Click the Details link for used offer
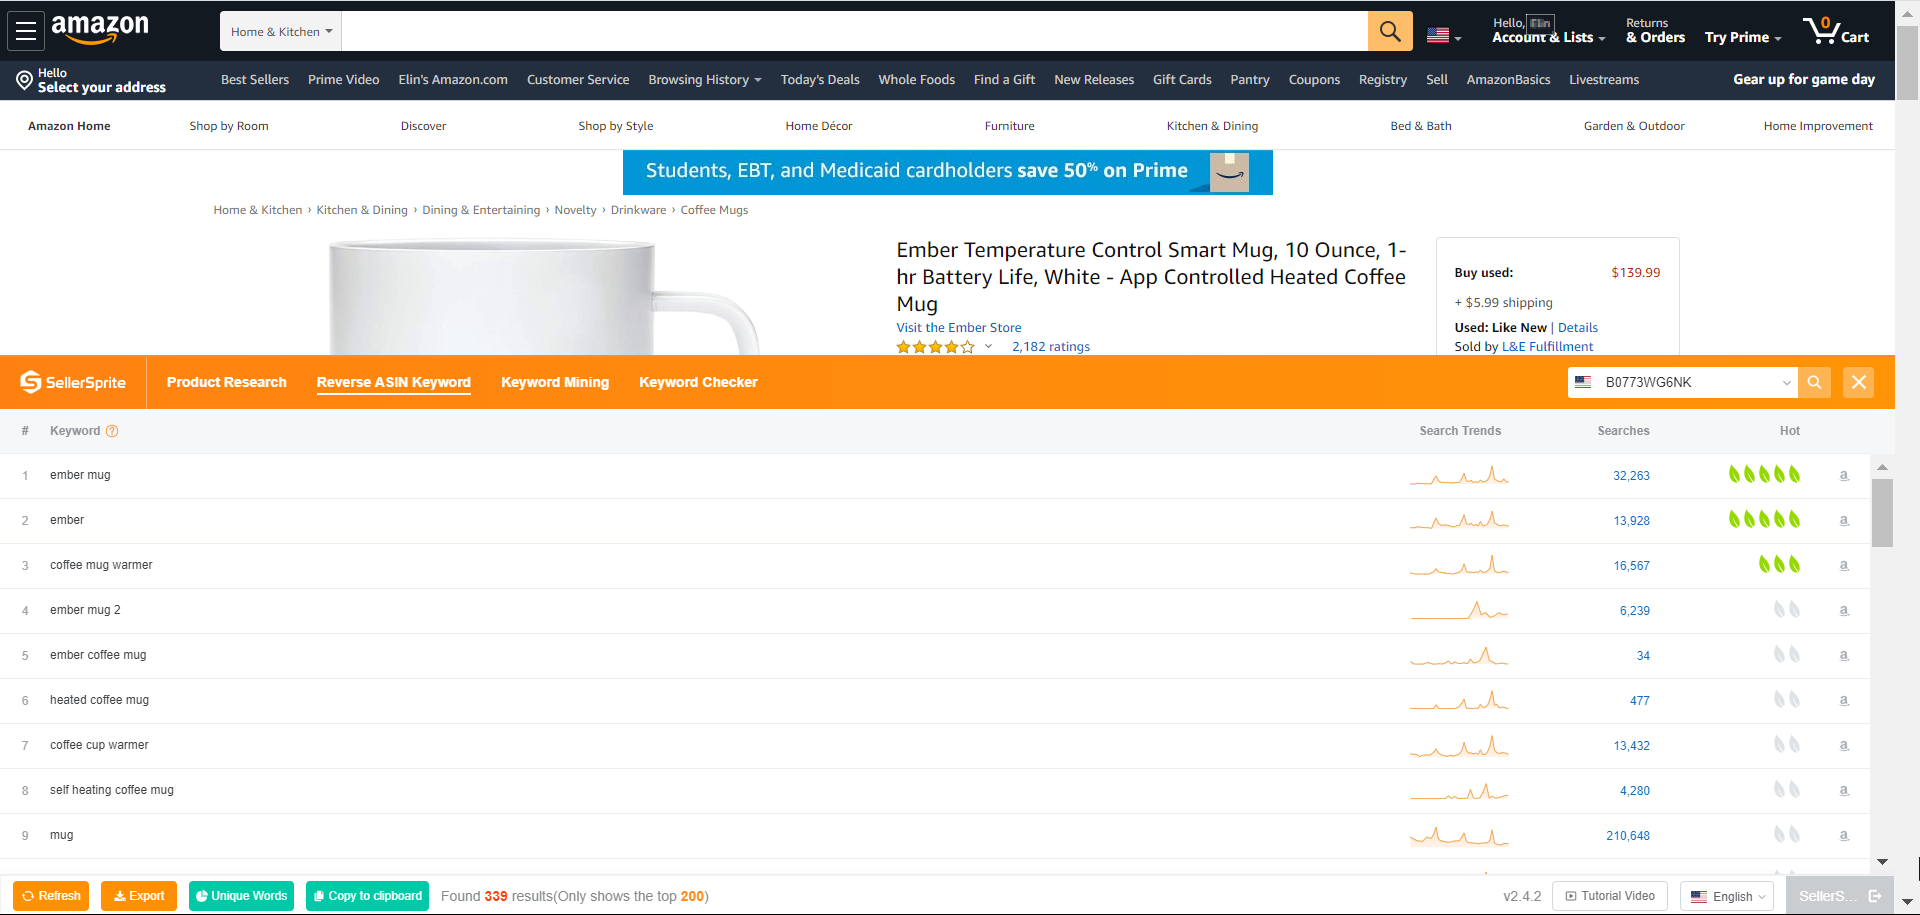The image size is (1920, 915). [1578, 328]
